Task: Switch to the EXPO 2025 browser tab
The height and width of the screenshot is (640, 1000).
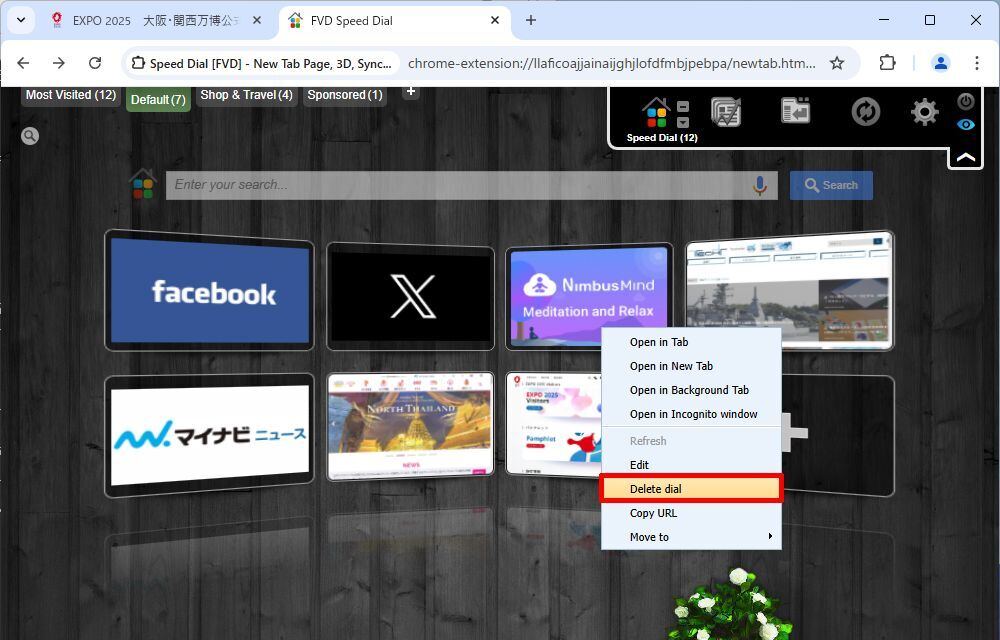Action: pyautogui.click(x=155, y=20)
